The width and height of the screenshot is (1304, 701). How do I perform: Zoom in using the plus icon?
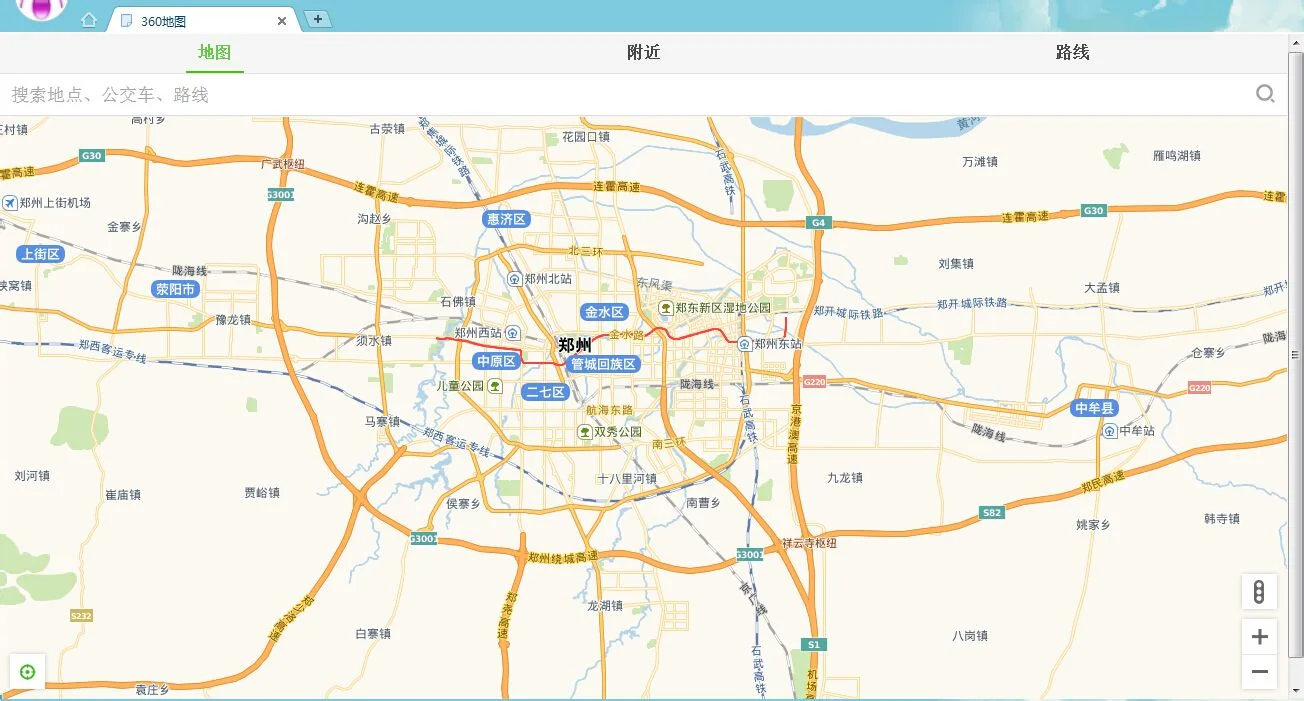[1259, 636]
